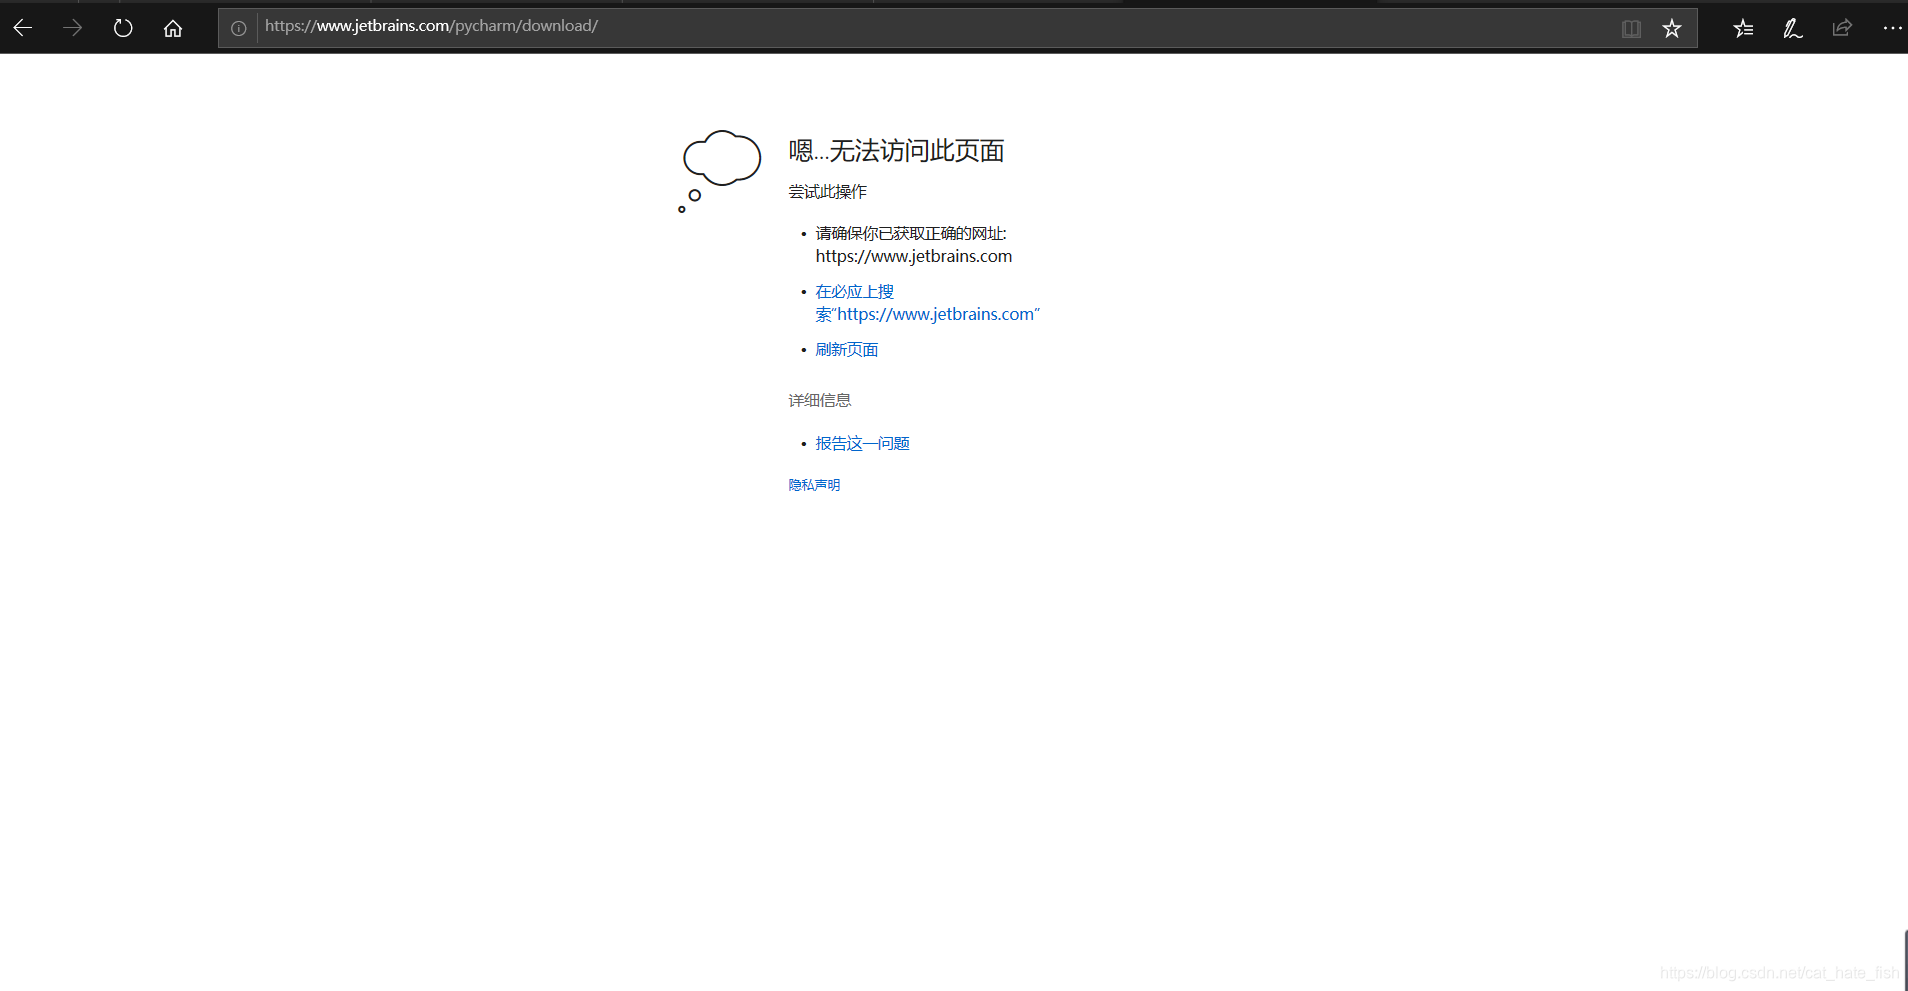
Task: Start a Web Note with the pen icon
Action: click(1792, 28)
